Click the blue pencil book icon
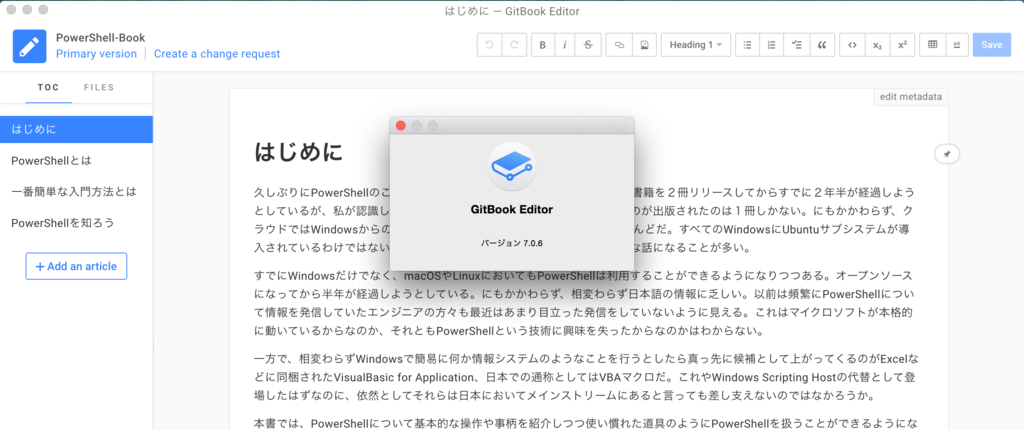Image resolution: width=1024 pixels, height=430 pixels. pyautogui.click(x=29, y=46)
